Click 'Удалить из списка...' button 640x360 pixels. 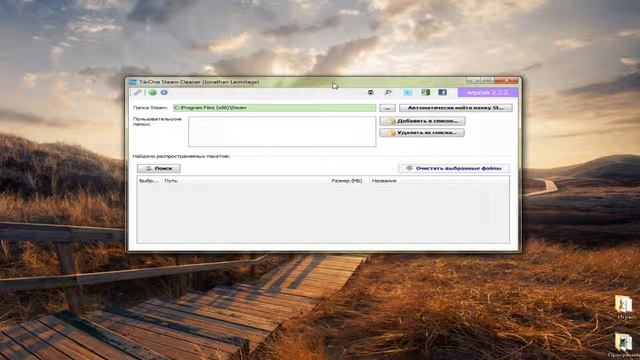click(x=422, y=133)
